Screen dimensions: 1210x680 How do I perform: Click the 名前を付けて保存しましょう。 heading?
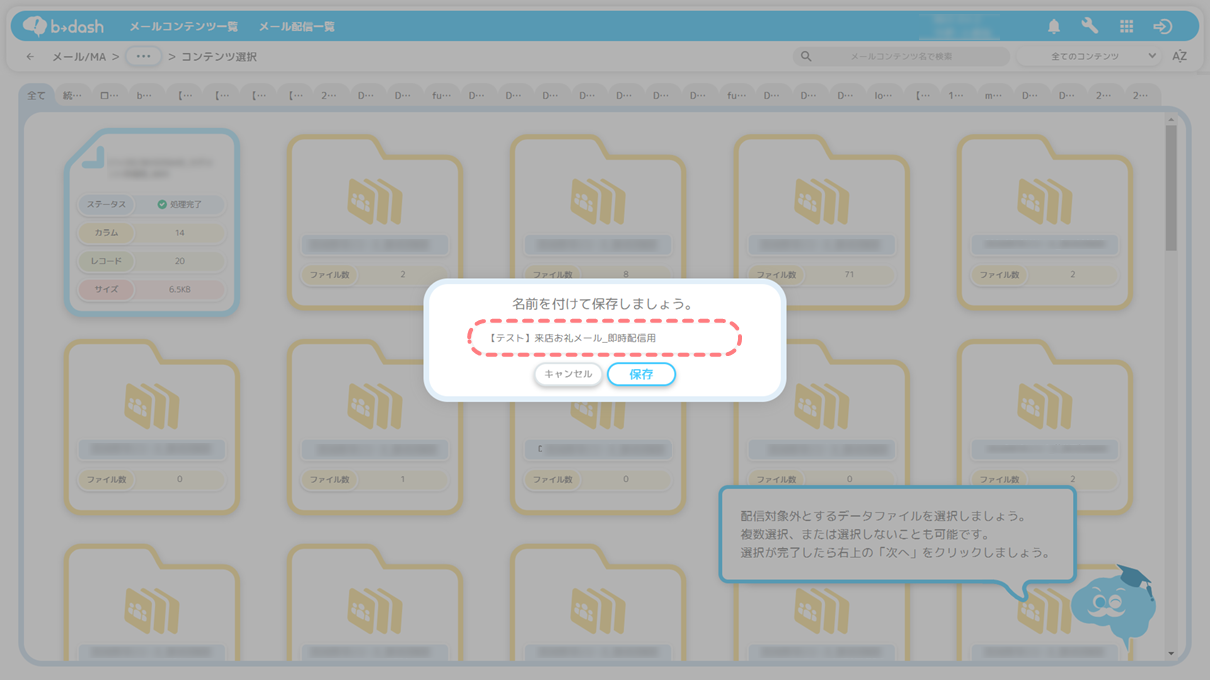click(603, 303)
